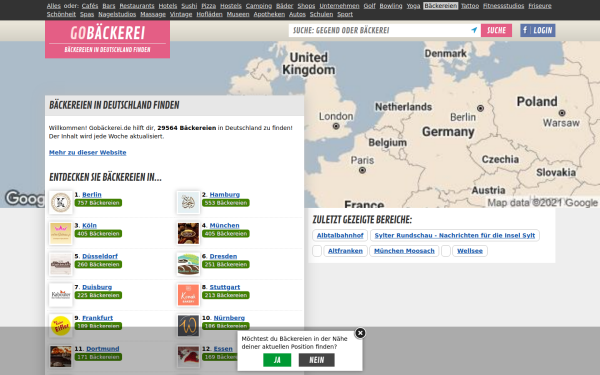
Task: Open the Restaurants category link
Action: (137, 6)
